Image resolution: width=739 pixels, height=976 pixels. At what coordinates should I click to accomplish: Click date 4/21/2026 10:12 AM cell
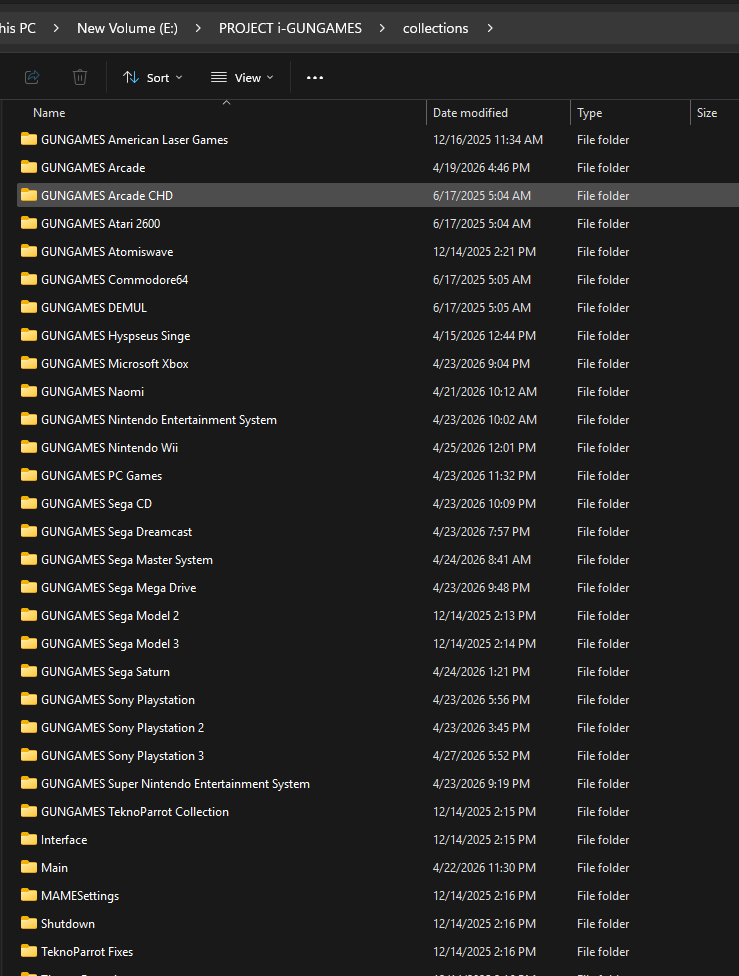[484, 392]
